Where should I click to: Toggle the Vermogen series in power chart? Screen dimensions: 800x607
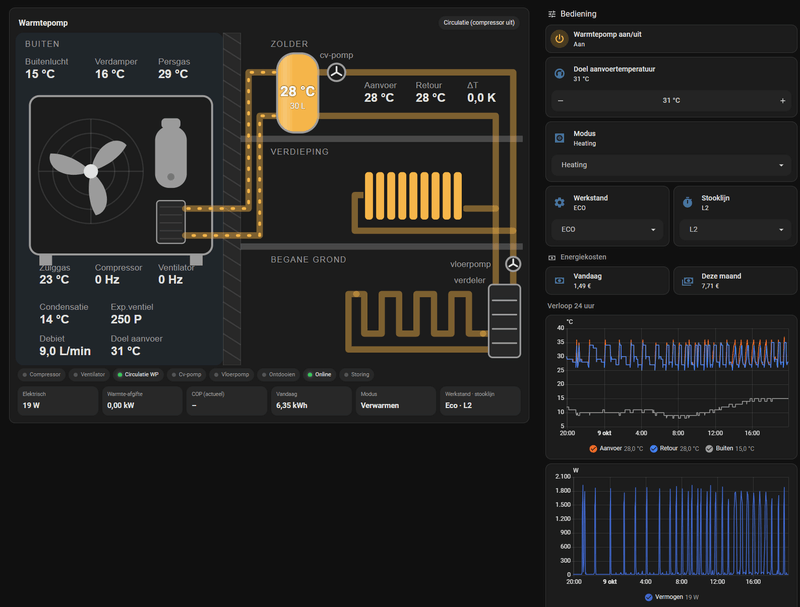[x=671, y=597]
